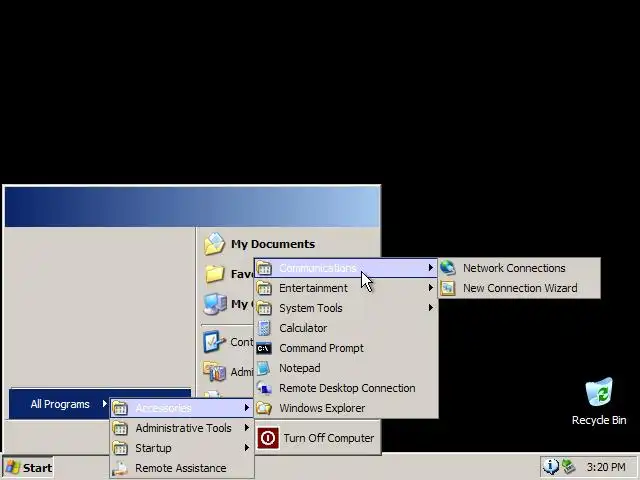Launch Command Prompt from Accessories menu

[x=346, y=348]
